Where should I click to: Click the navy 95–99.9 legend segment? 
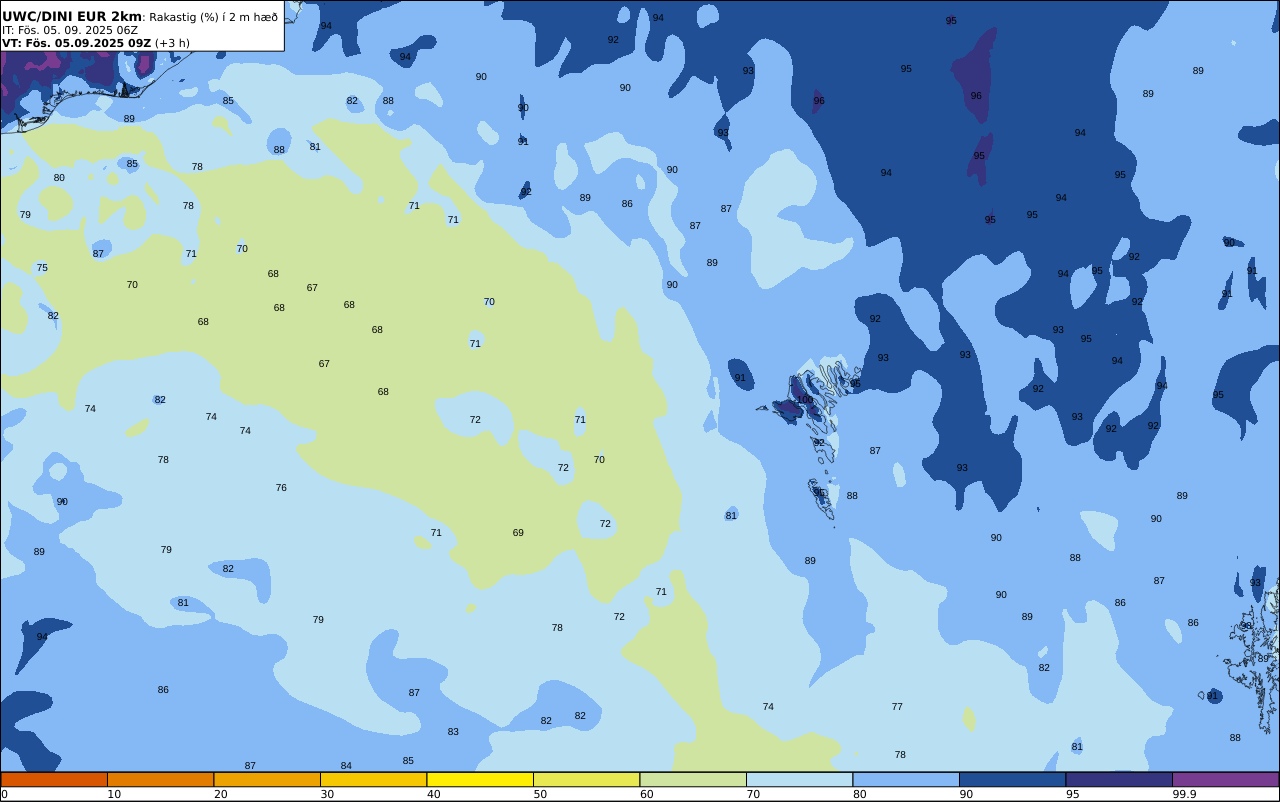pos(1119,779)
